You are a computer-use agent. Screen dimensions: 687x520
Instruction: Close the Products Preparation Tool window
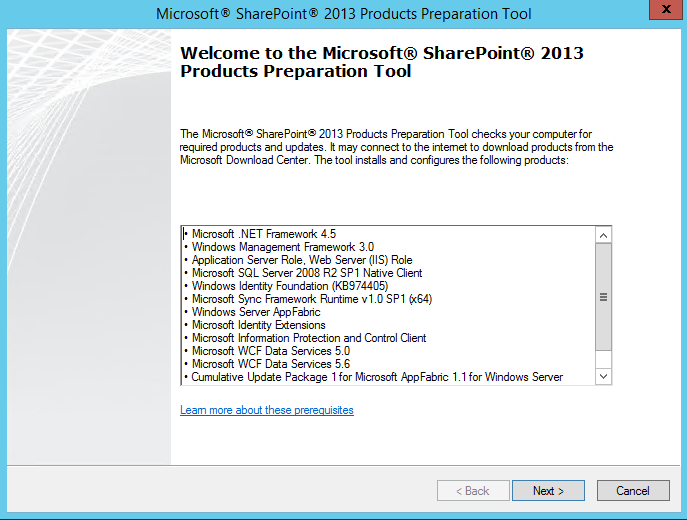click(x=666, y=9)
